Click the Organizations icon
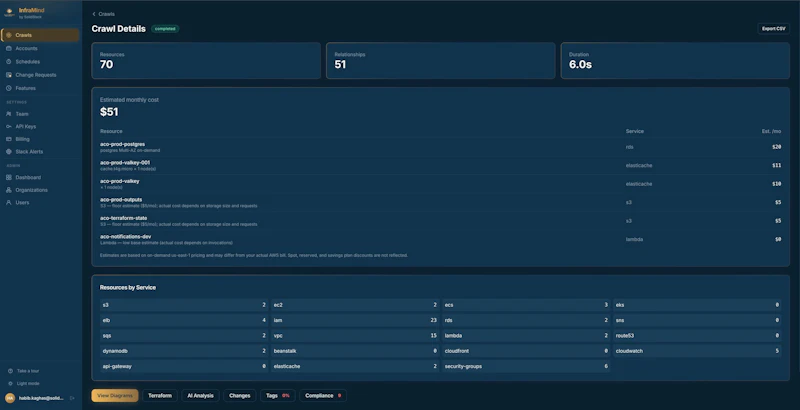This screenshot has width=800, height=410. (9, 190)
